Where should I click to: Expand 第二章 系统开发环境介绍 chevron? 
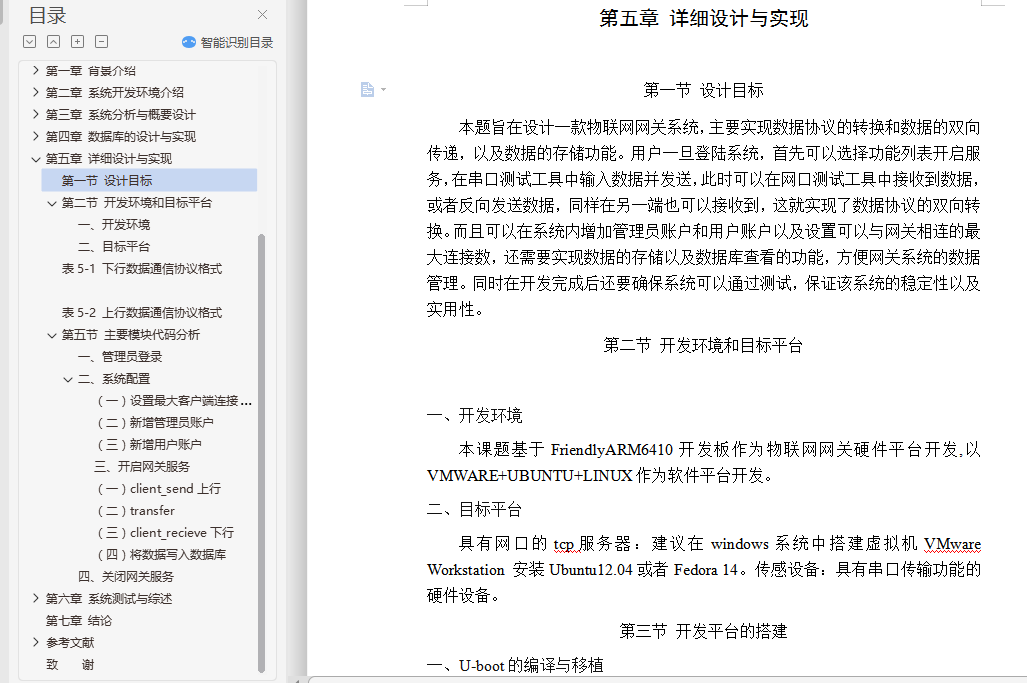[35, 92]
